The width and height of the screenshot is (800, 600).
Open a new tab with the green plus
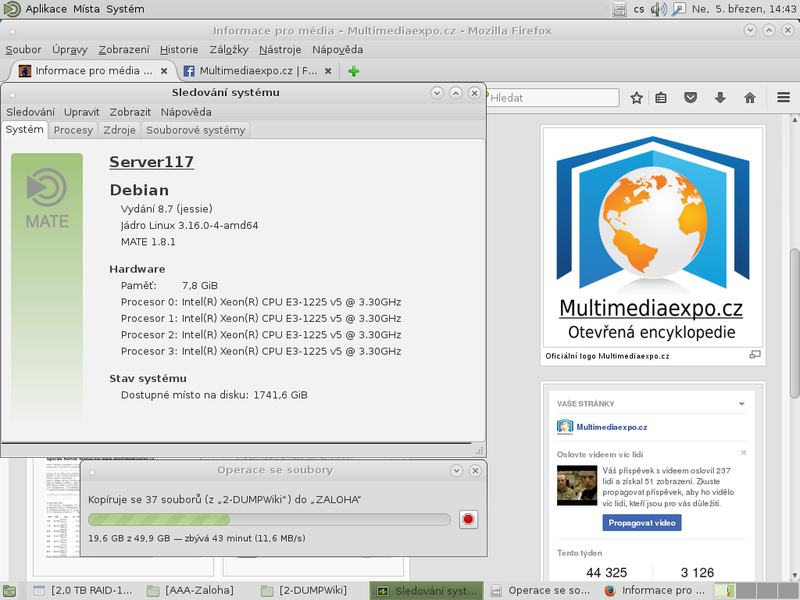350,71
